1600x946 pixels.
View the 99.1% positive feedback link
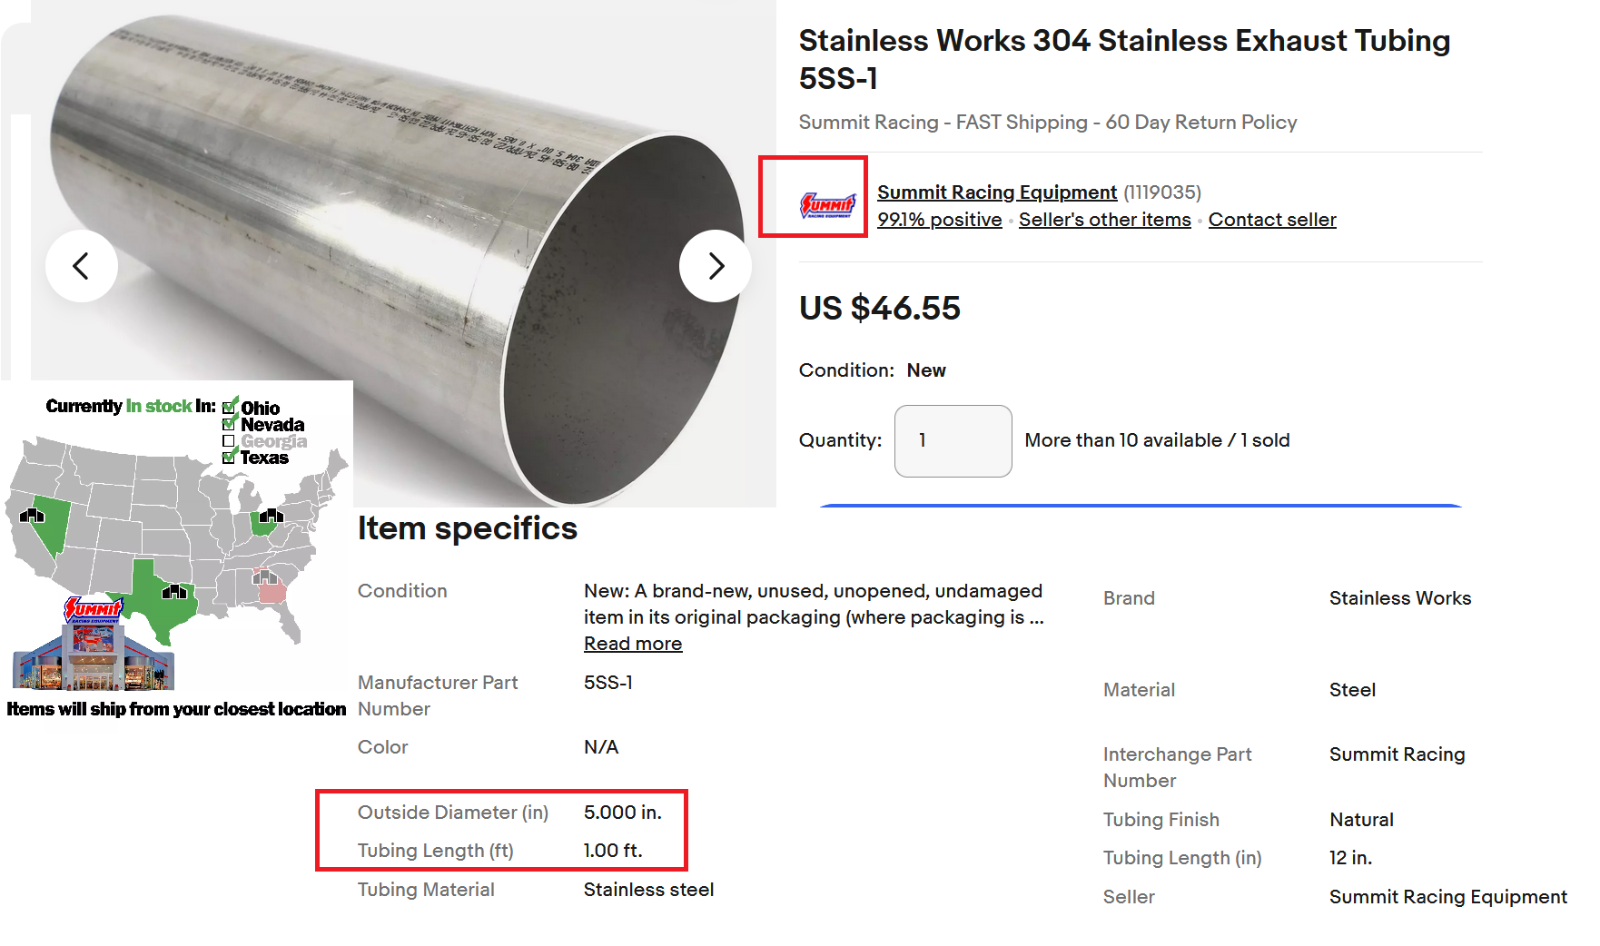939,220
